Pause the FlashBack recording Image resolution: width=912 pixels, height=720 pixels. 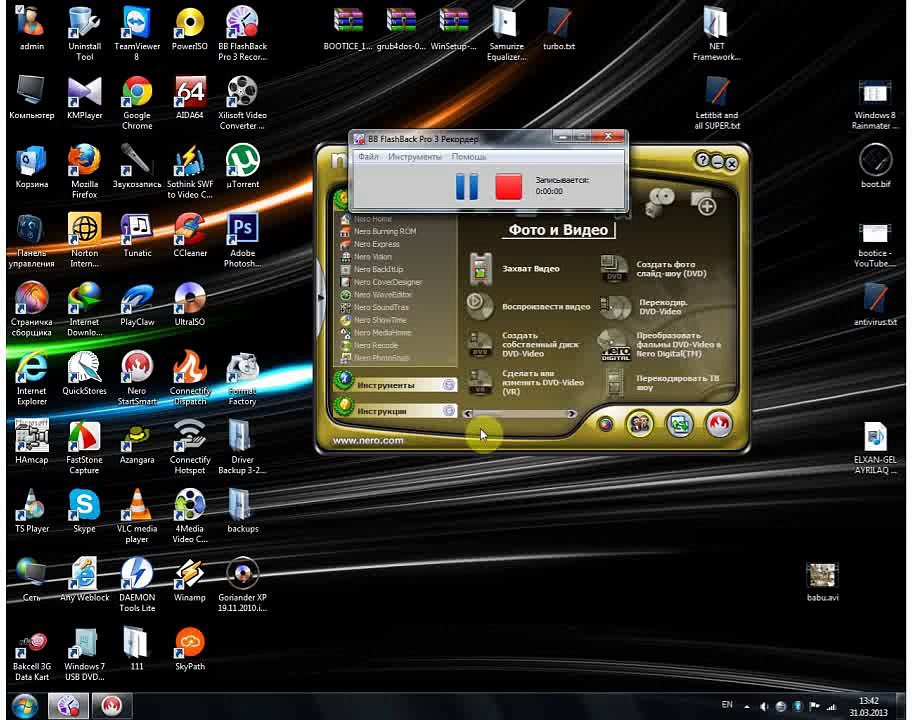pyautogui.click(x=466, y=186)
